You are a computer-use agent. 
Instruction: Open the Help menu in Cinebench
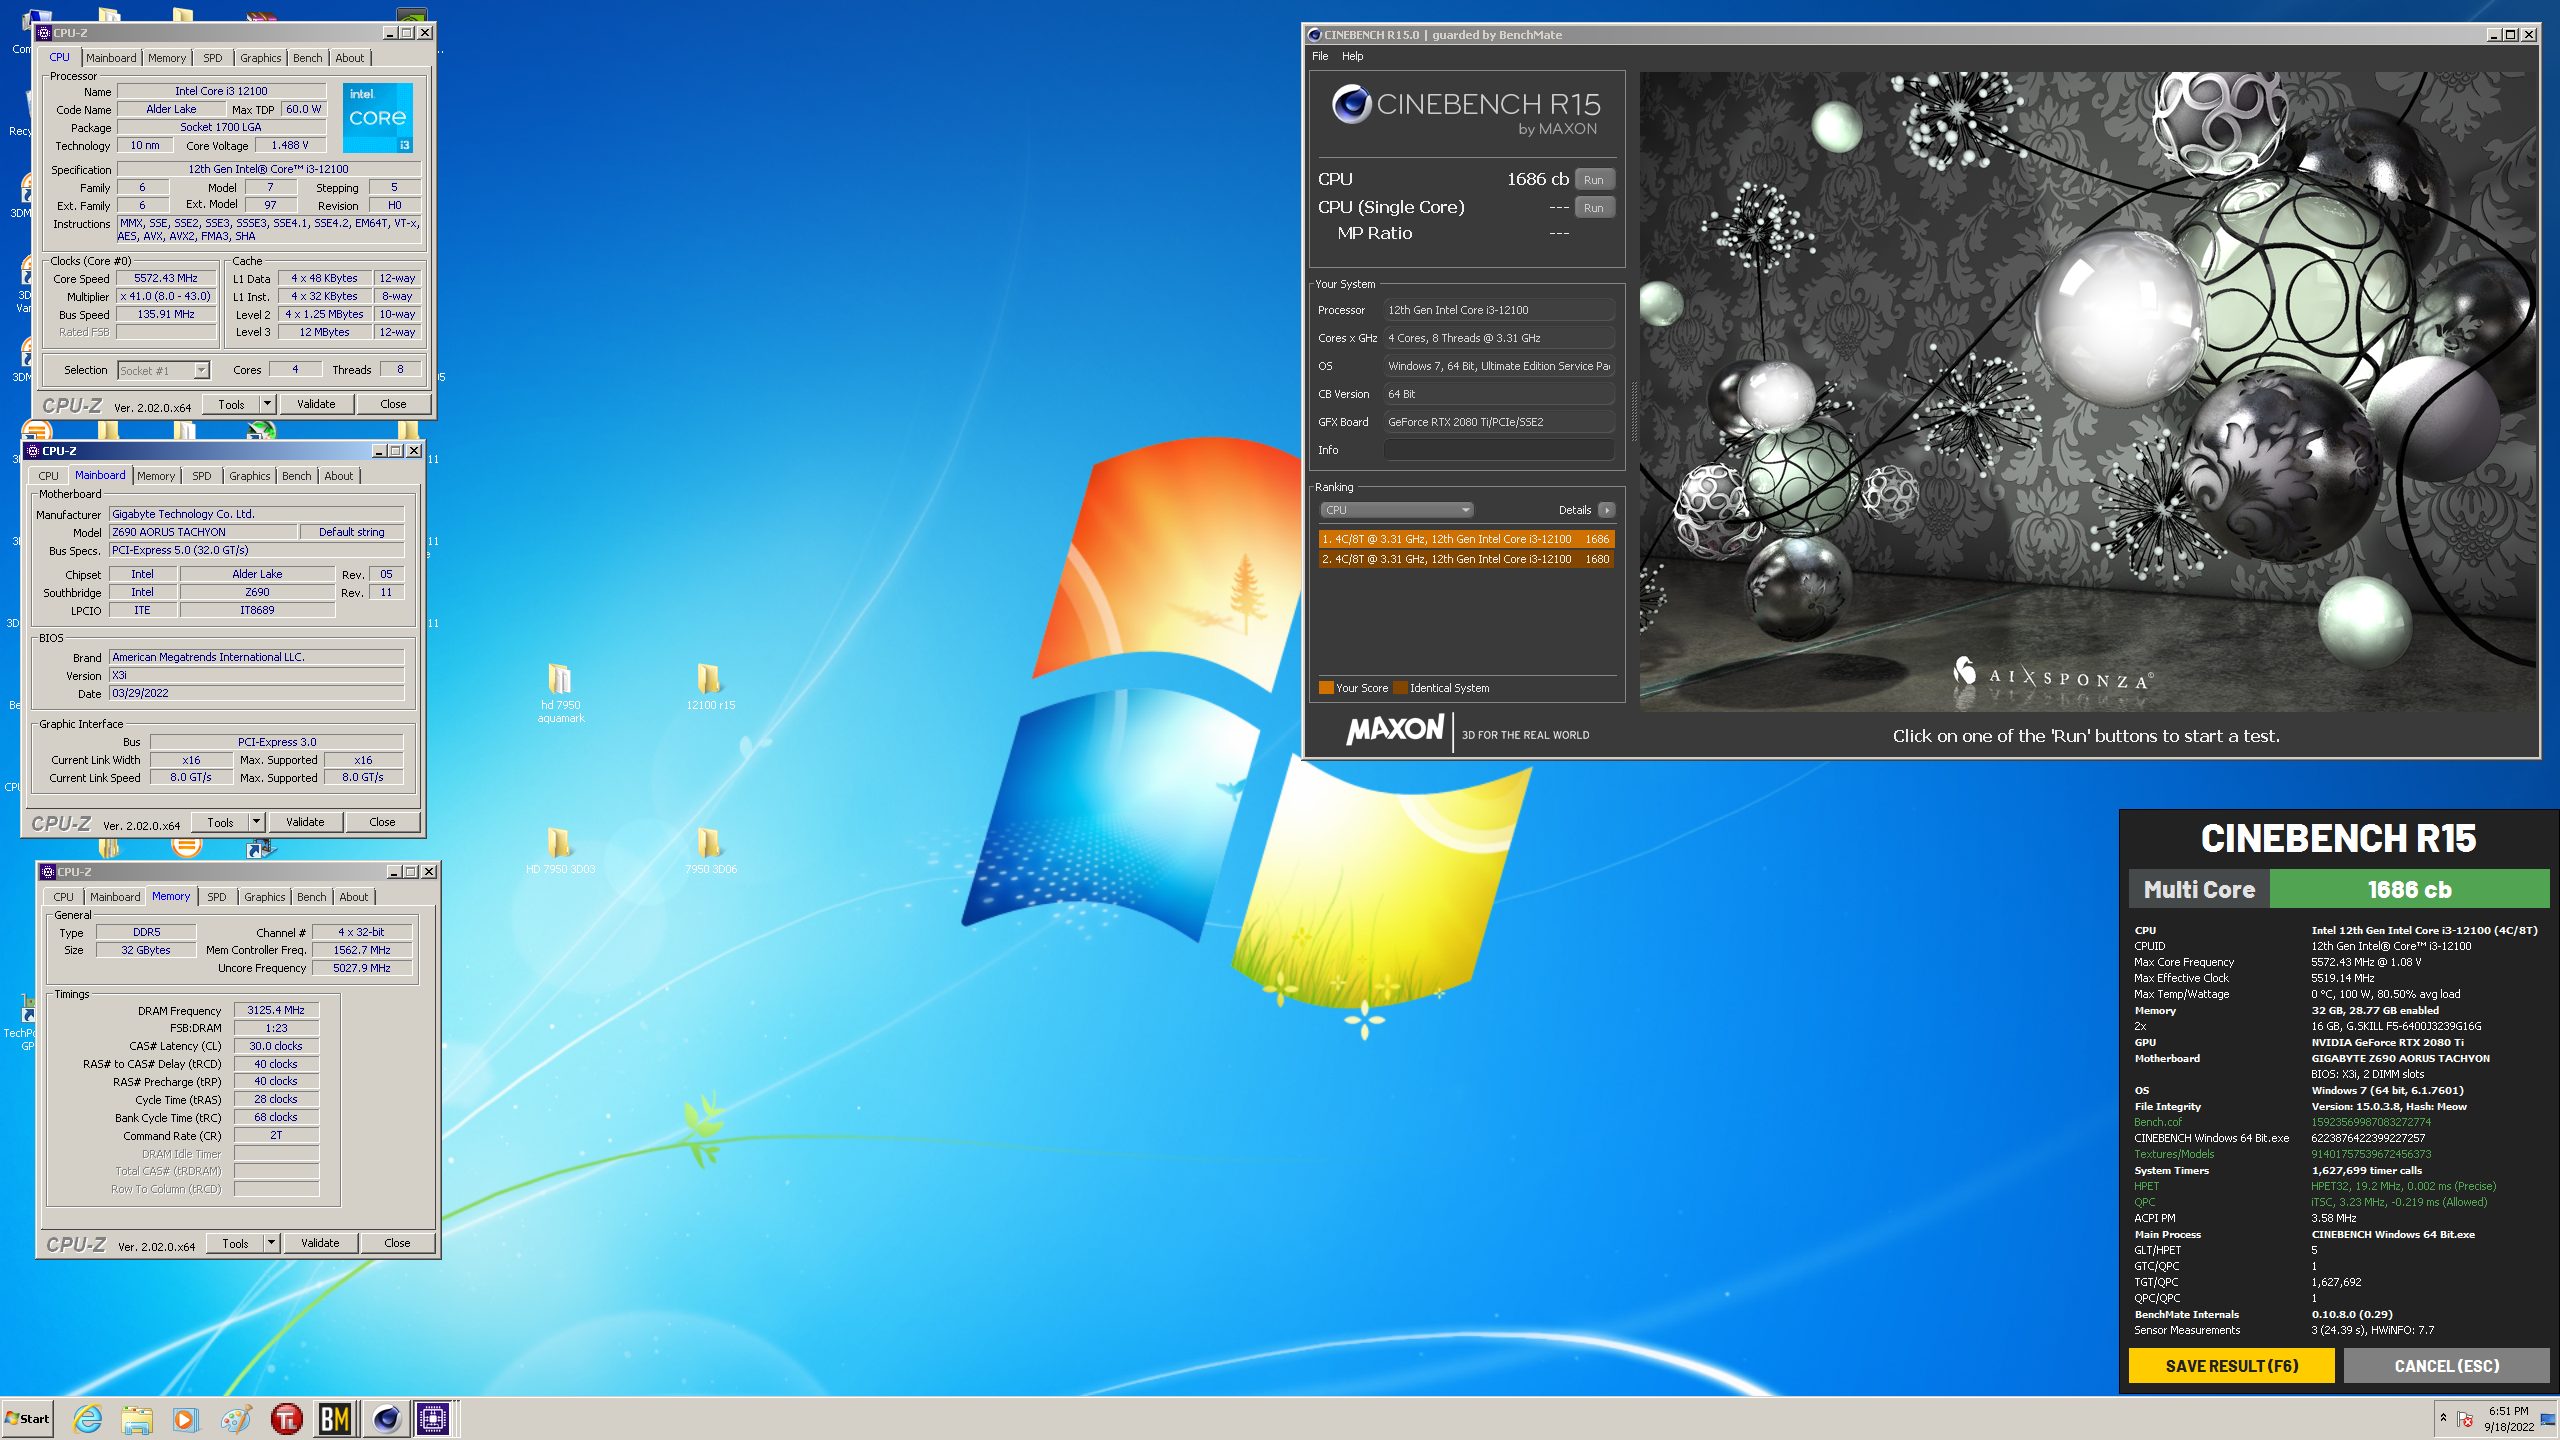point(1352,56)
